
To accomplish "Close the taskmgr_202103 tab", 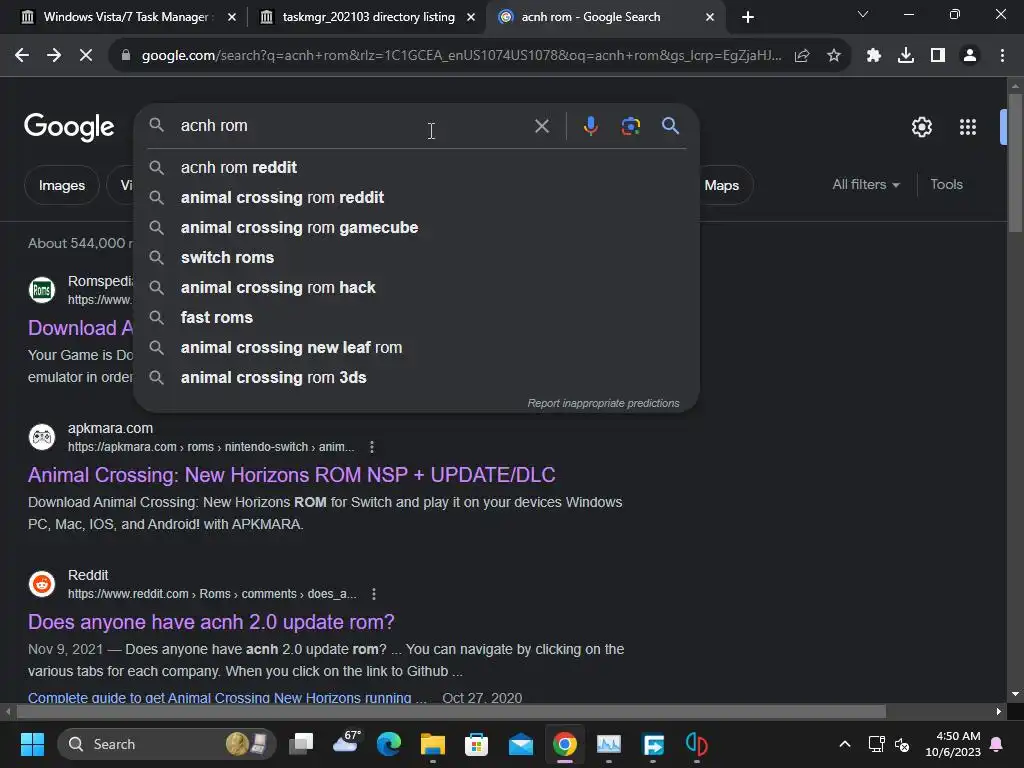I will [471, 17].
